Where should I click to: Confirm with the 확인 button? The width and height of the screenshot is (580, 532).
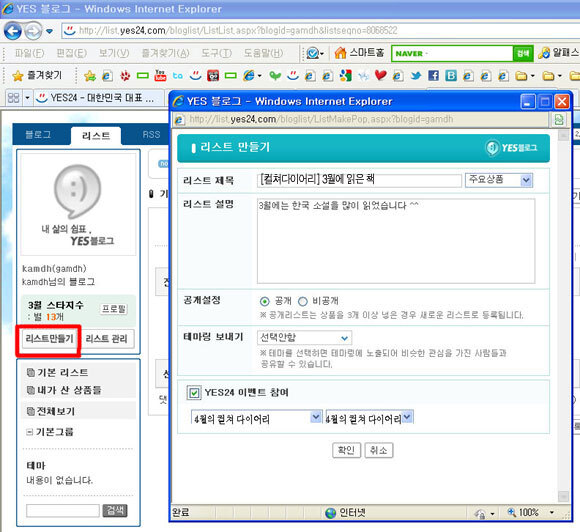(346, 450)
